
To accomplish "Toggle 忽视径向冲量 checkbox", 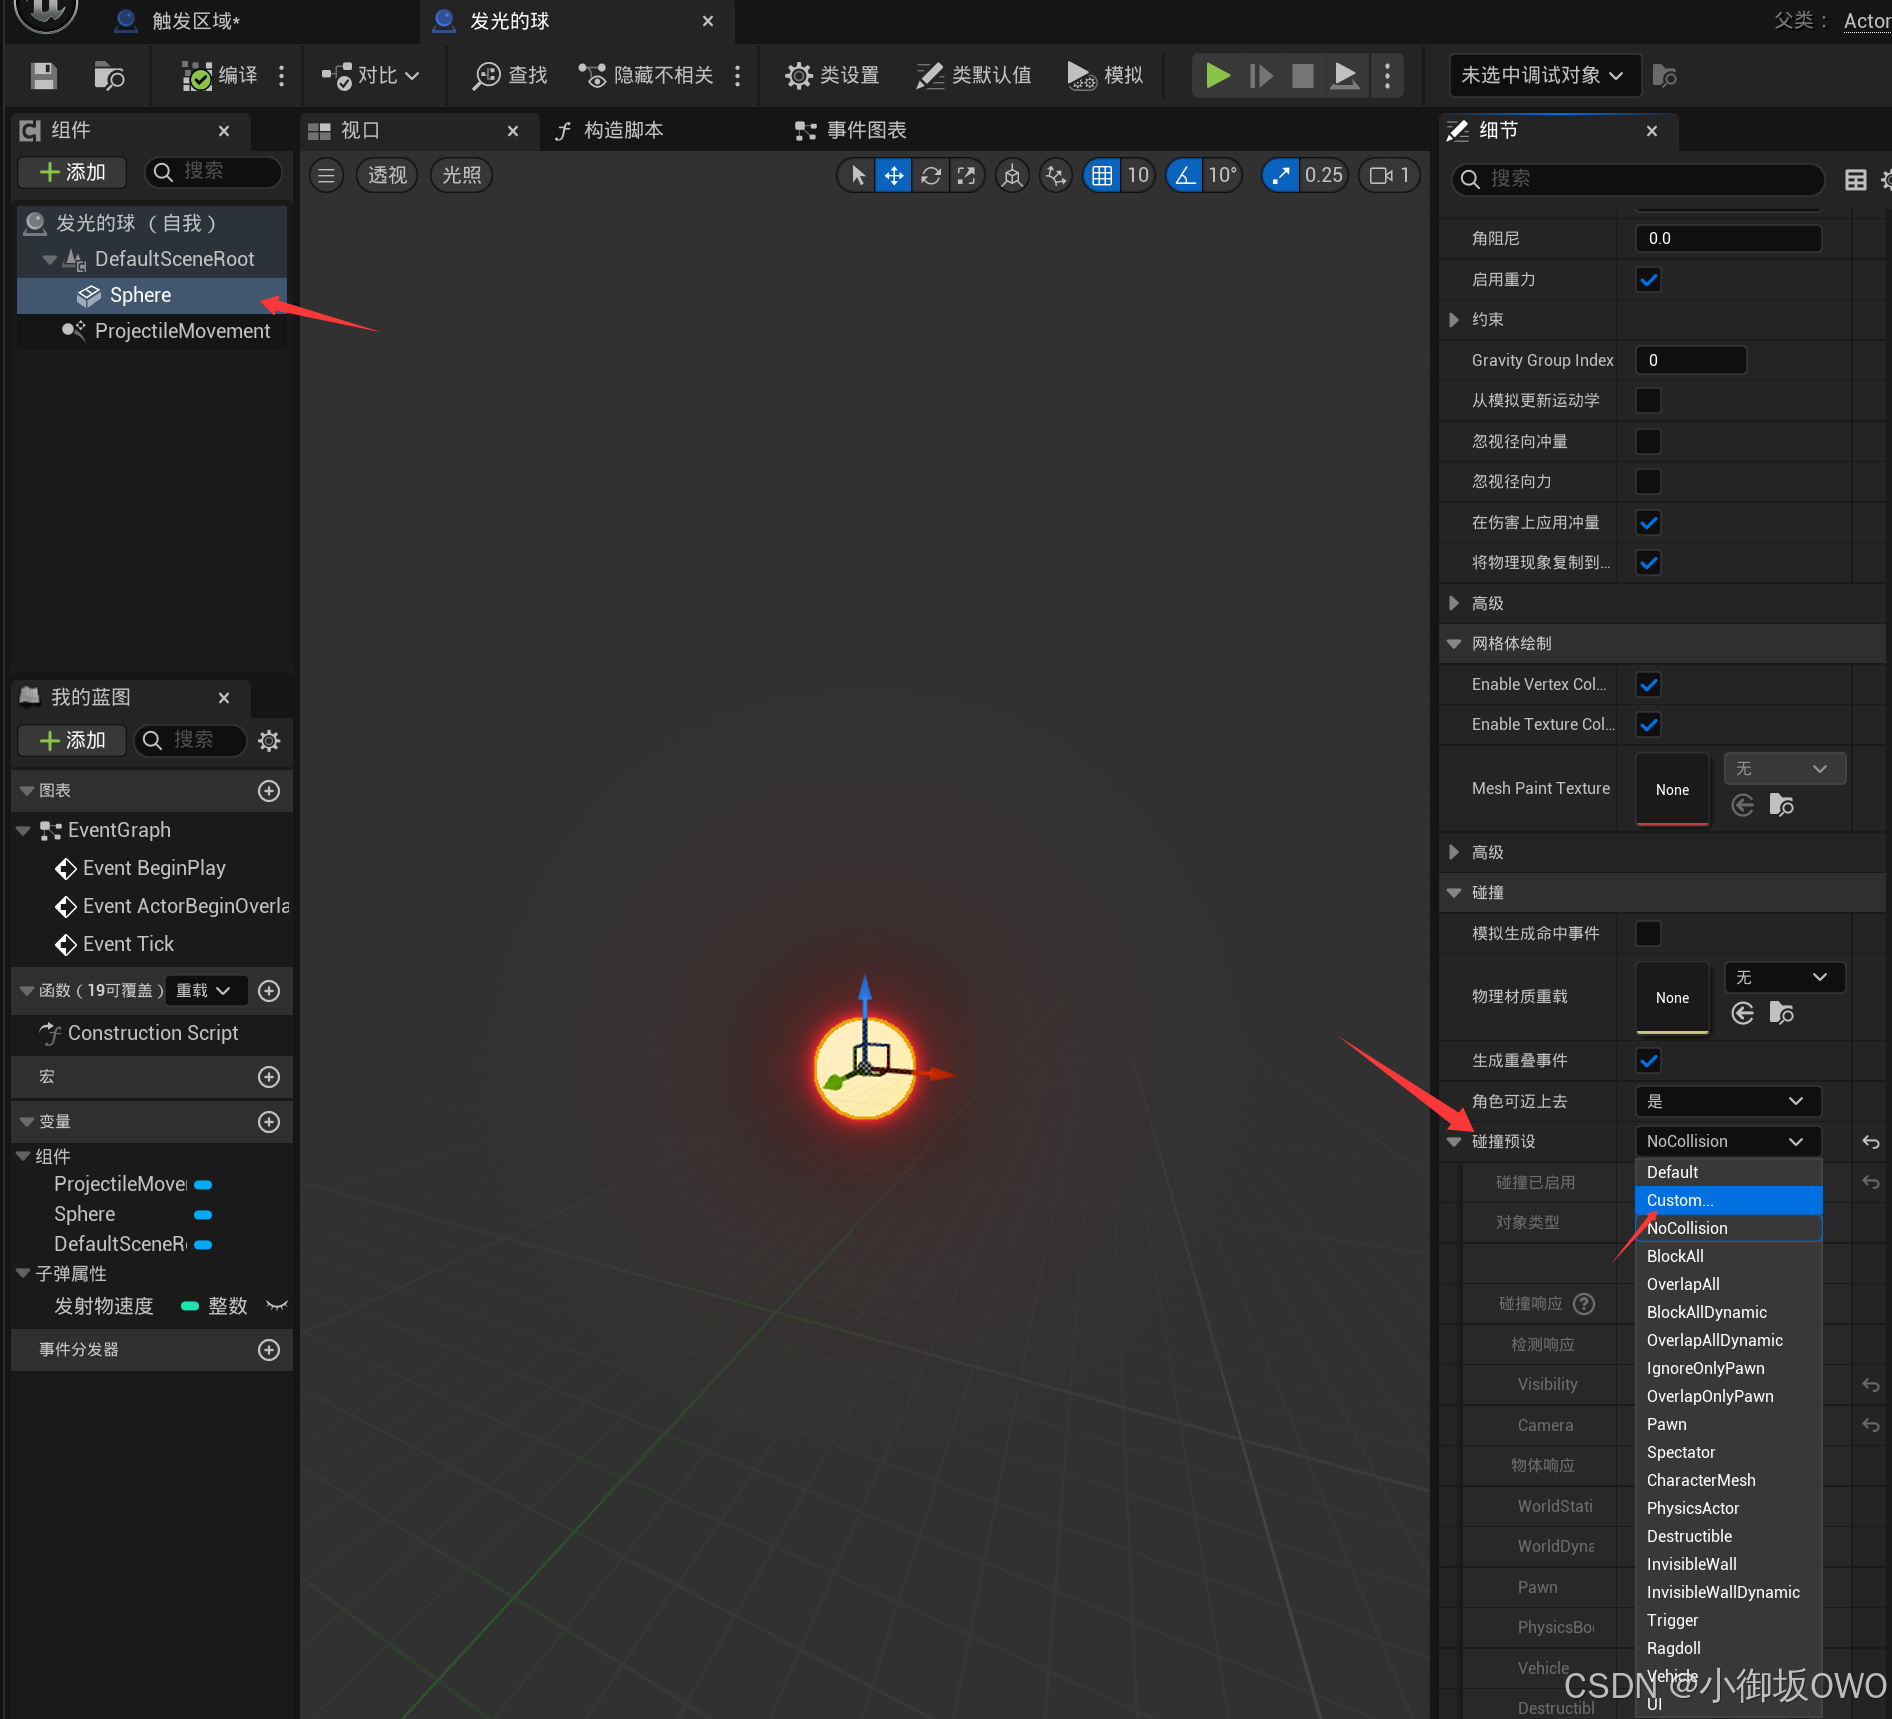I will coord(1649,441).
